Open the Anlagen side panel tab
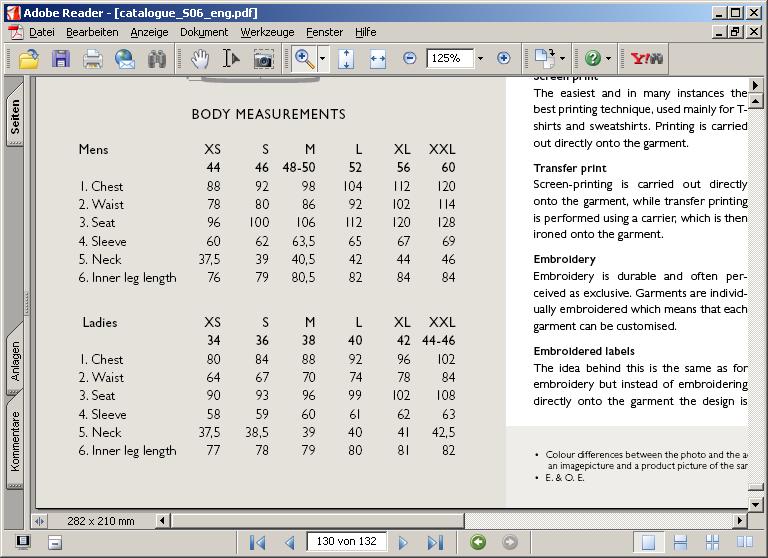 pos(15,360)
